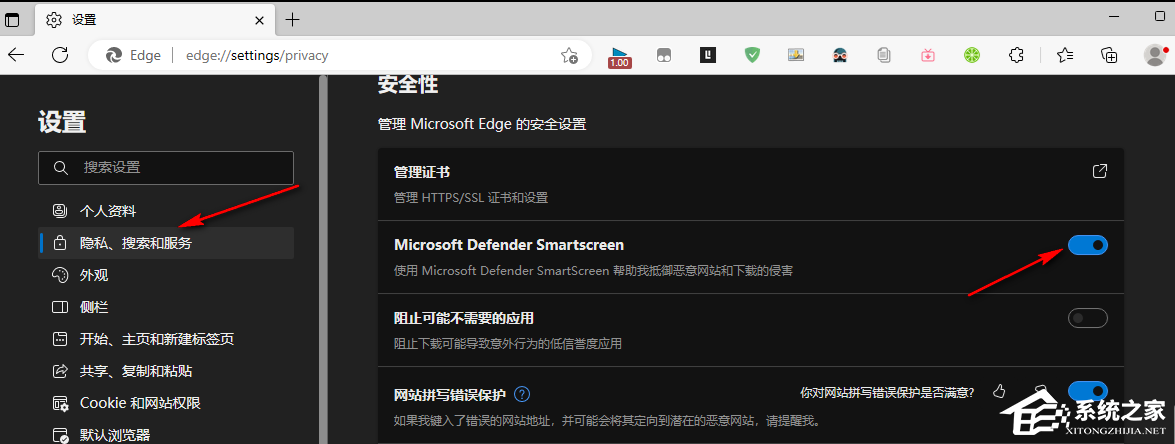
Task: Add this page to favorites star icon
Action: pos(569,56)
